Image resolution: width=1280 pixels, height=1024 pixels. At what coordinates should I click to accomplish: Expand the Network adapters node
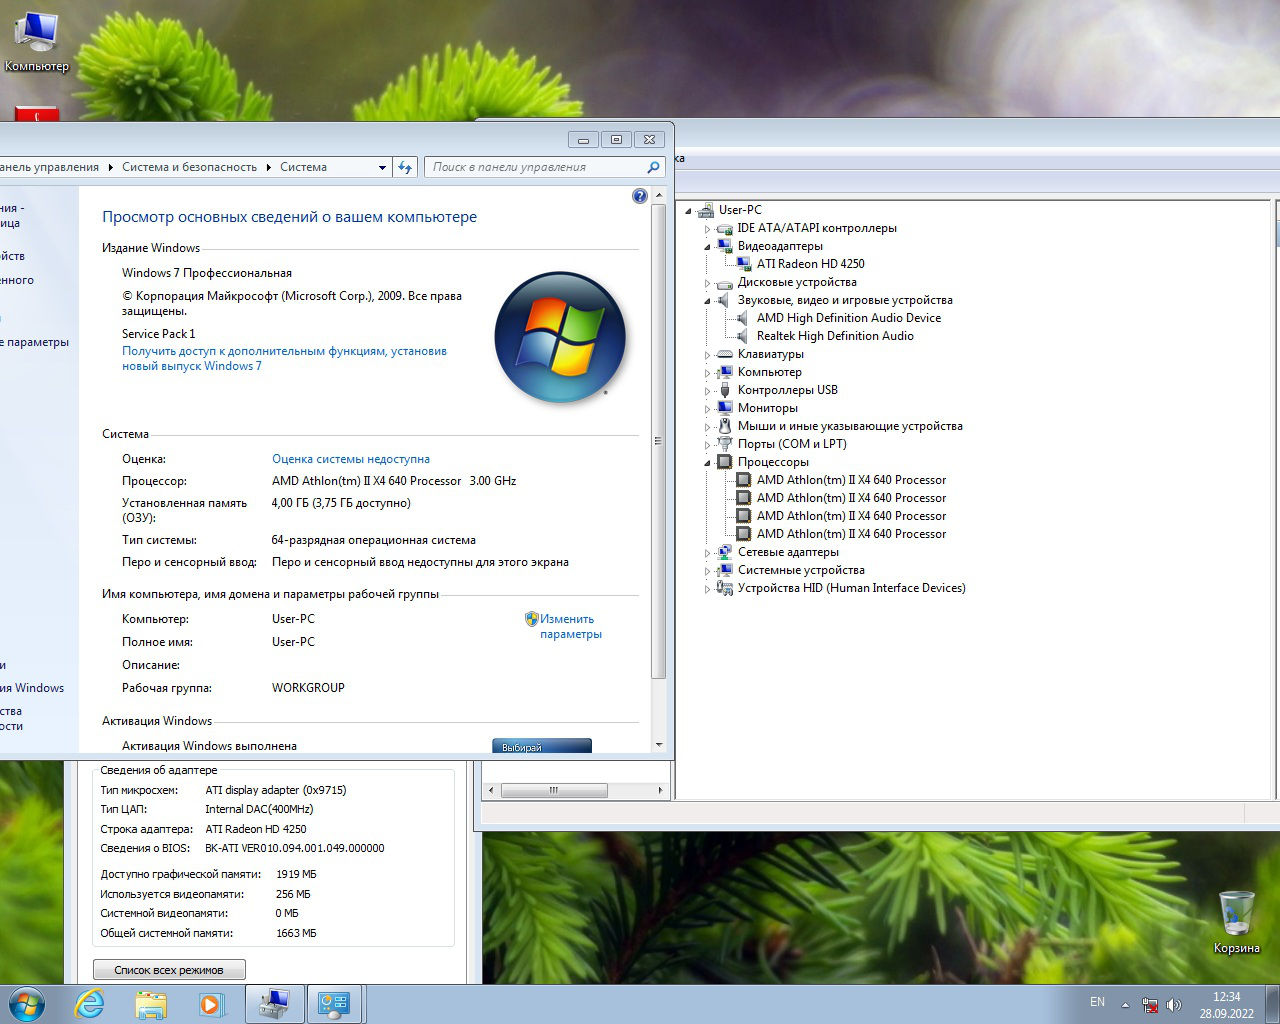tap(708, 553)
